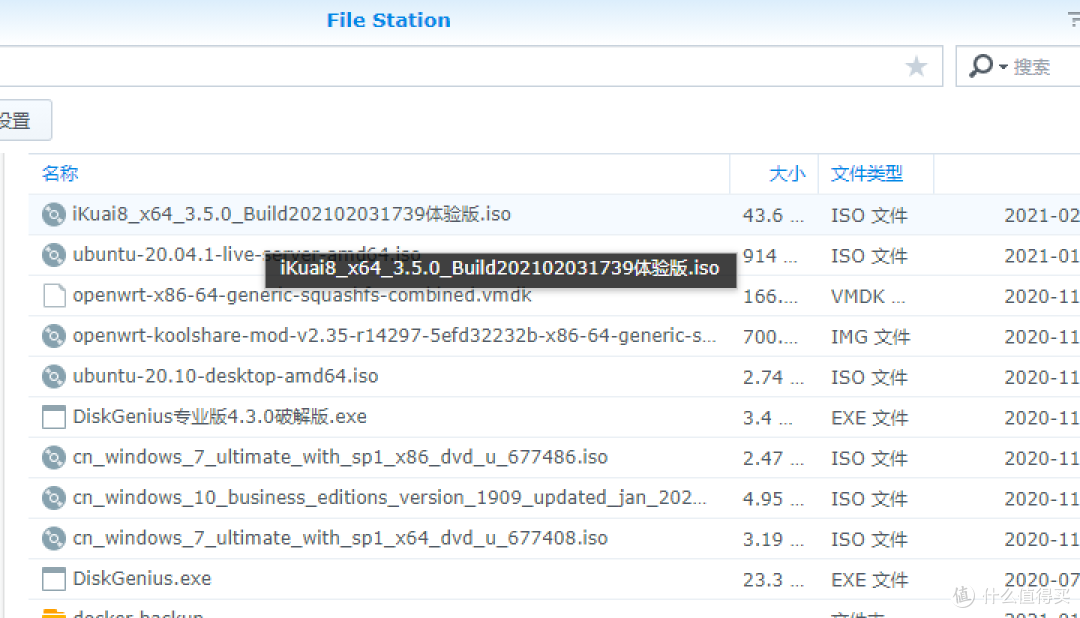Sort files by the 大小 column
Image resolution: width=1080 pixels, height=618 pixels.
click(787, 173)
